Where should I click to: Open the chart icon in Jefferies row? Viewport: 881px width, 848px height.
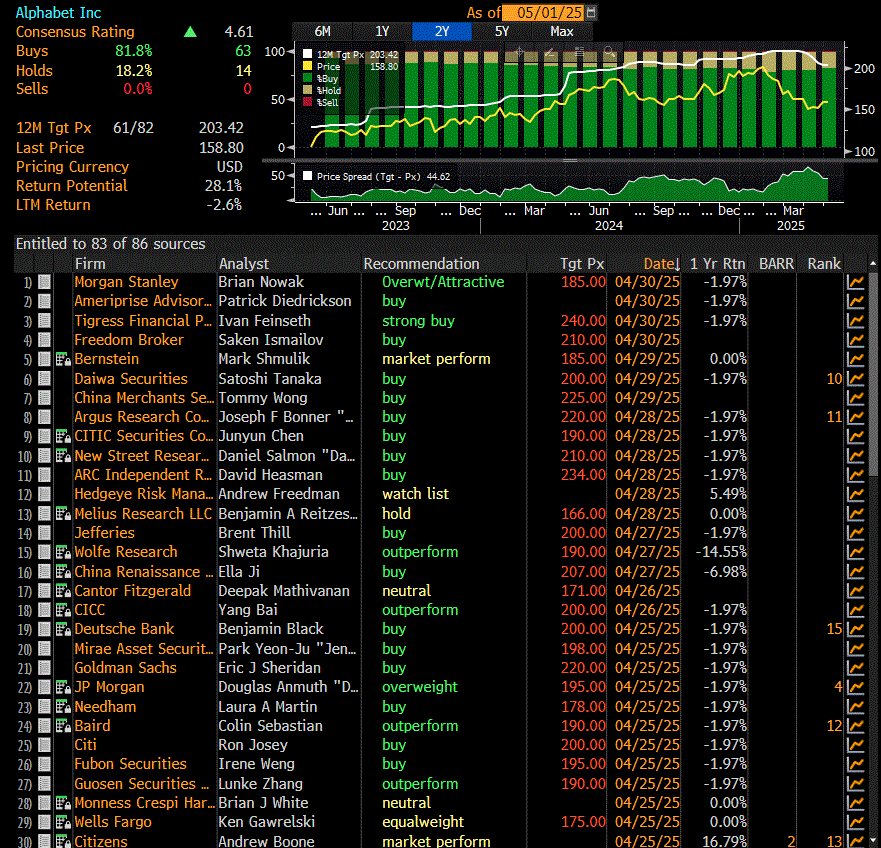click(x=856, y=533)
